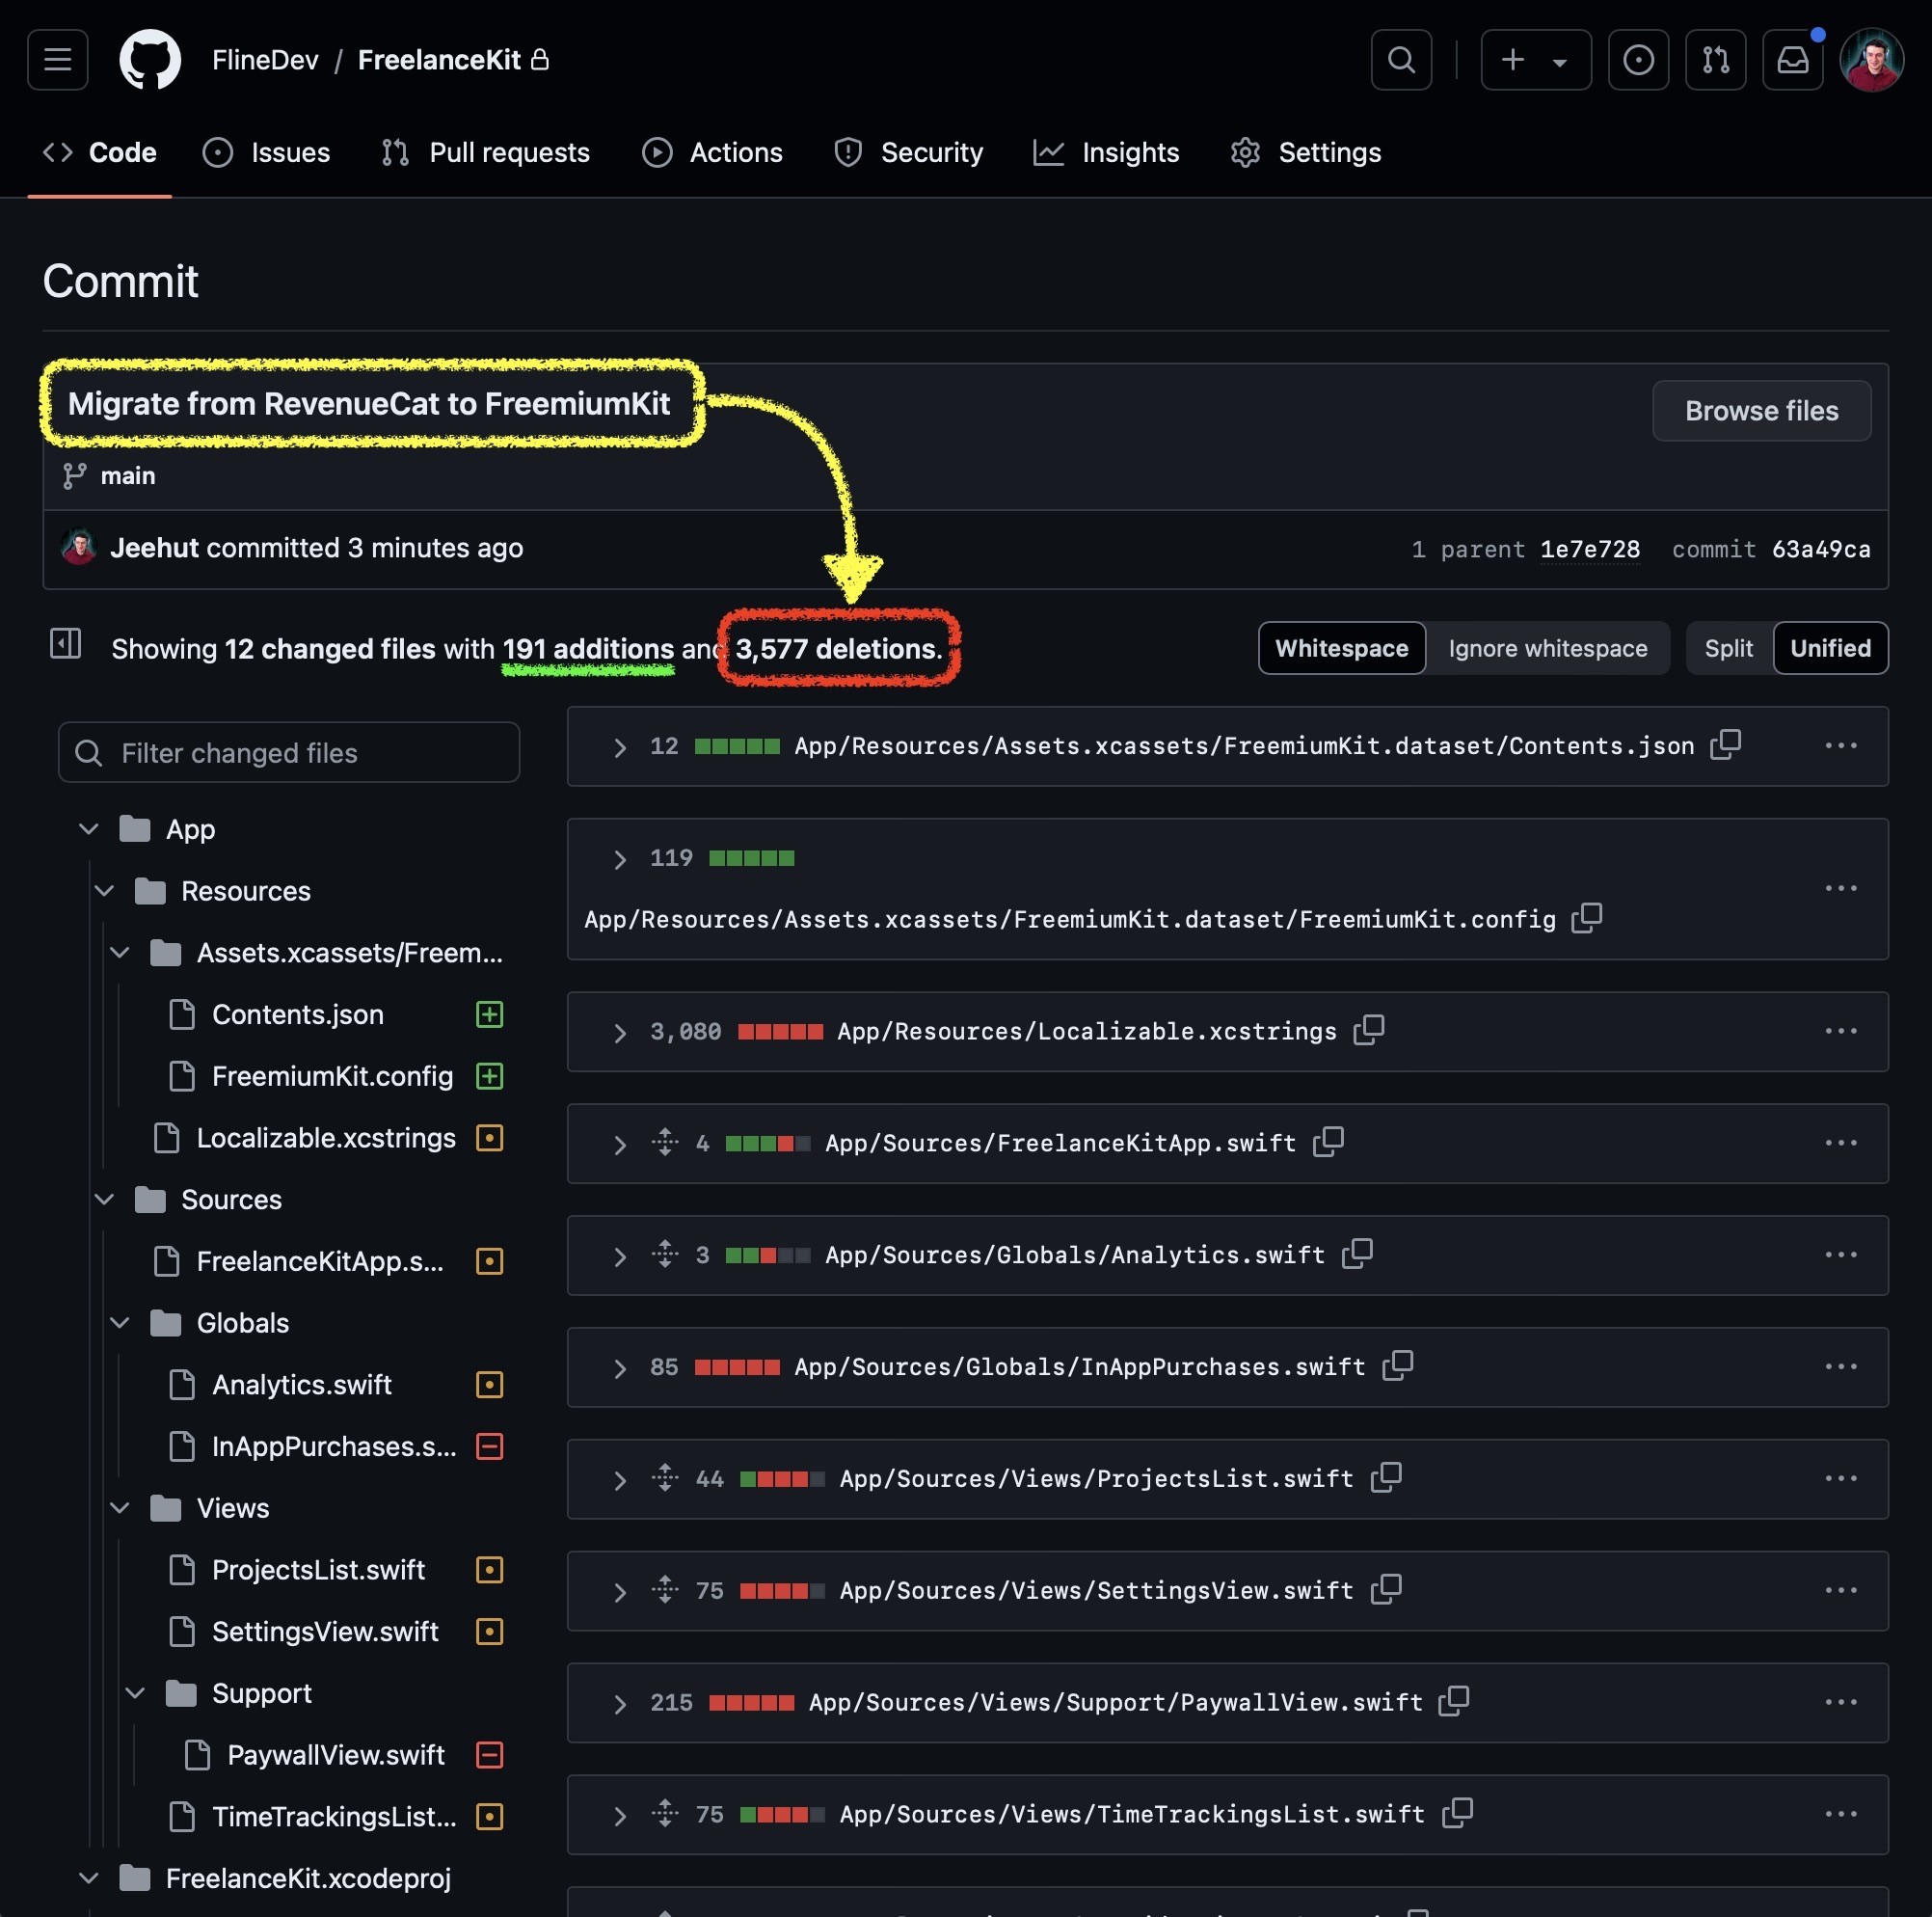Open the user profile avatar menu
Image resolution: width=1932 pixels, height=1917 pixels.
[1870, 60]
